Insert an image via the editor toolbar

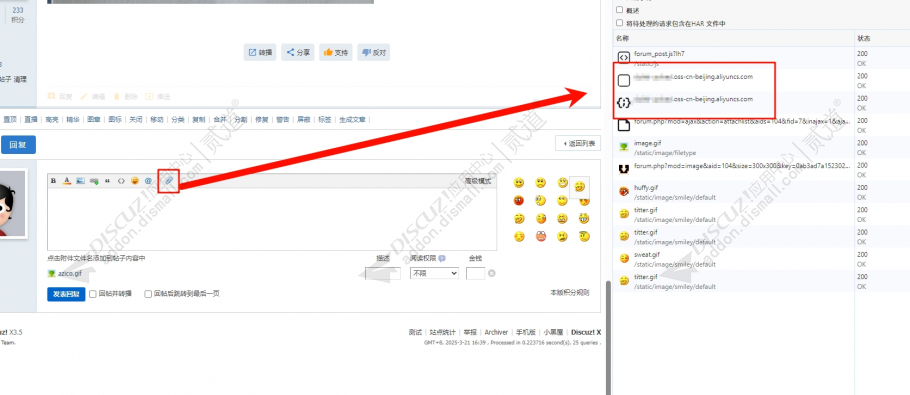pyautogui.click(x=80, y=181)
